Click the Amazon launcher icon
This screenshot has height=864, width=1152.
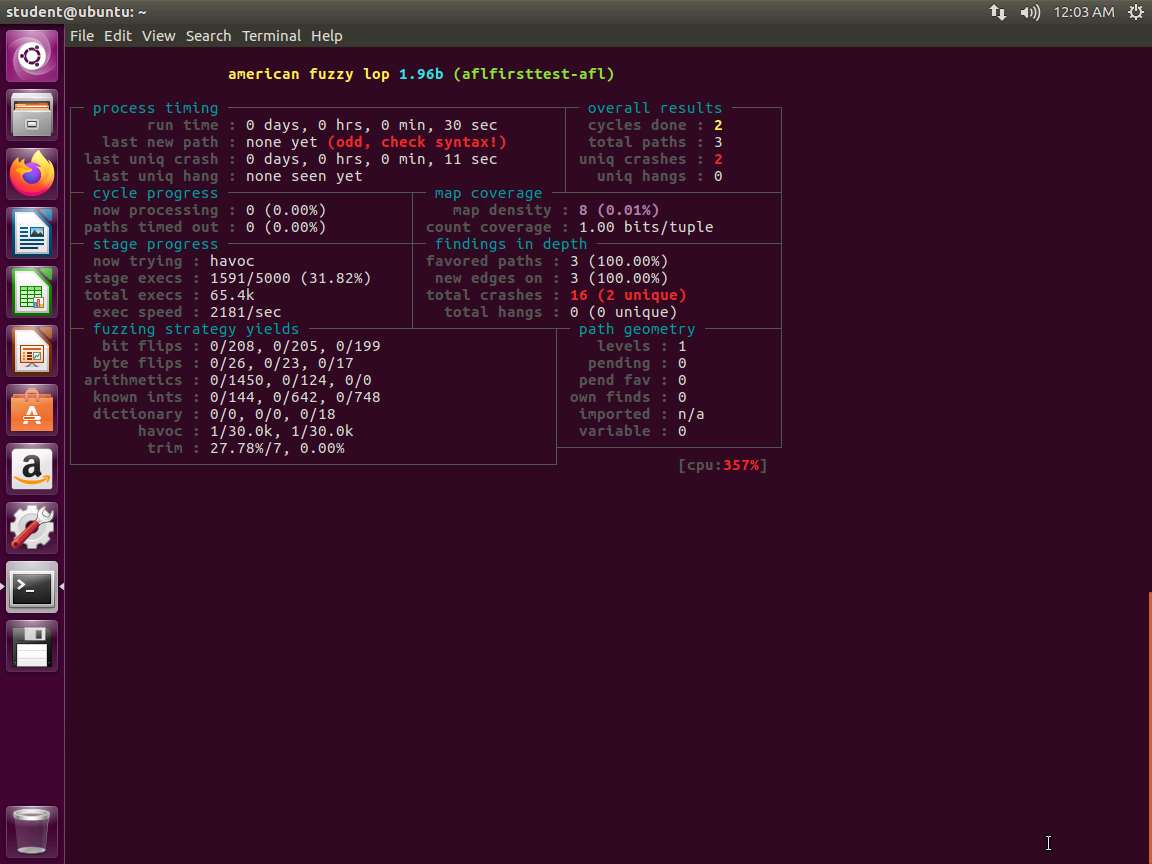(x=32, y=470)
